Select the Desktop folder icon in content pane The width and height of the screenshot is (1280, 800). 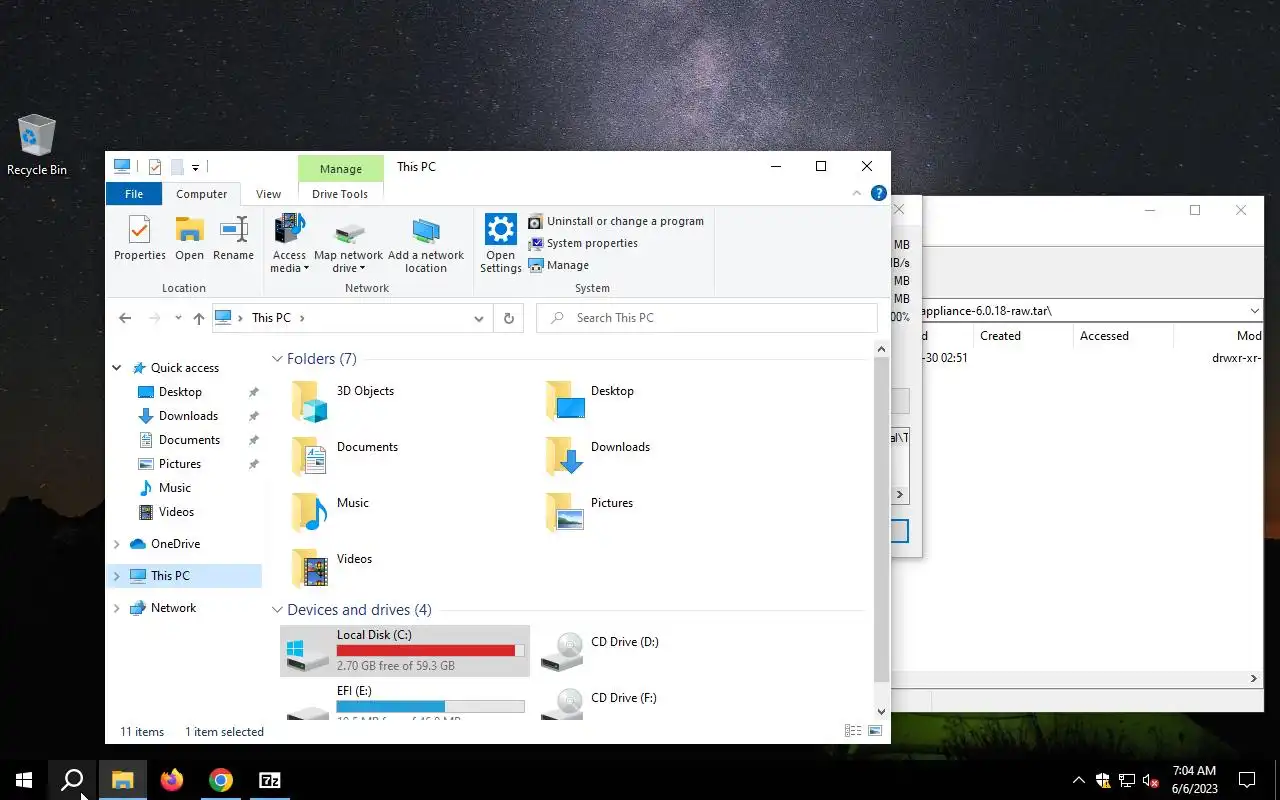565,400
